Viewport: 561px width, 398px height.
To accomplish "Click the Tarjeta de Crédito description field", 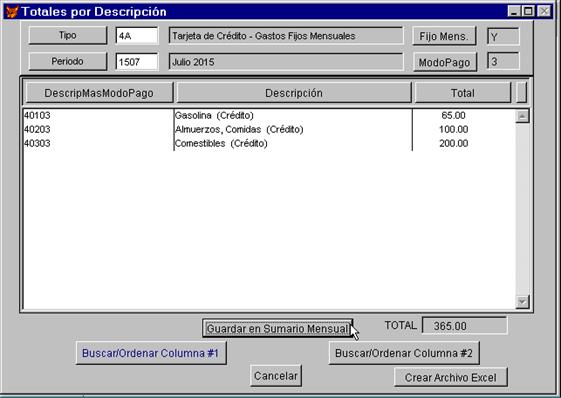I will click(286, 36).
